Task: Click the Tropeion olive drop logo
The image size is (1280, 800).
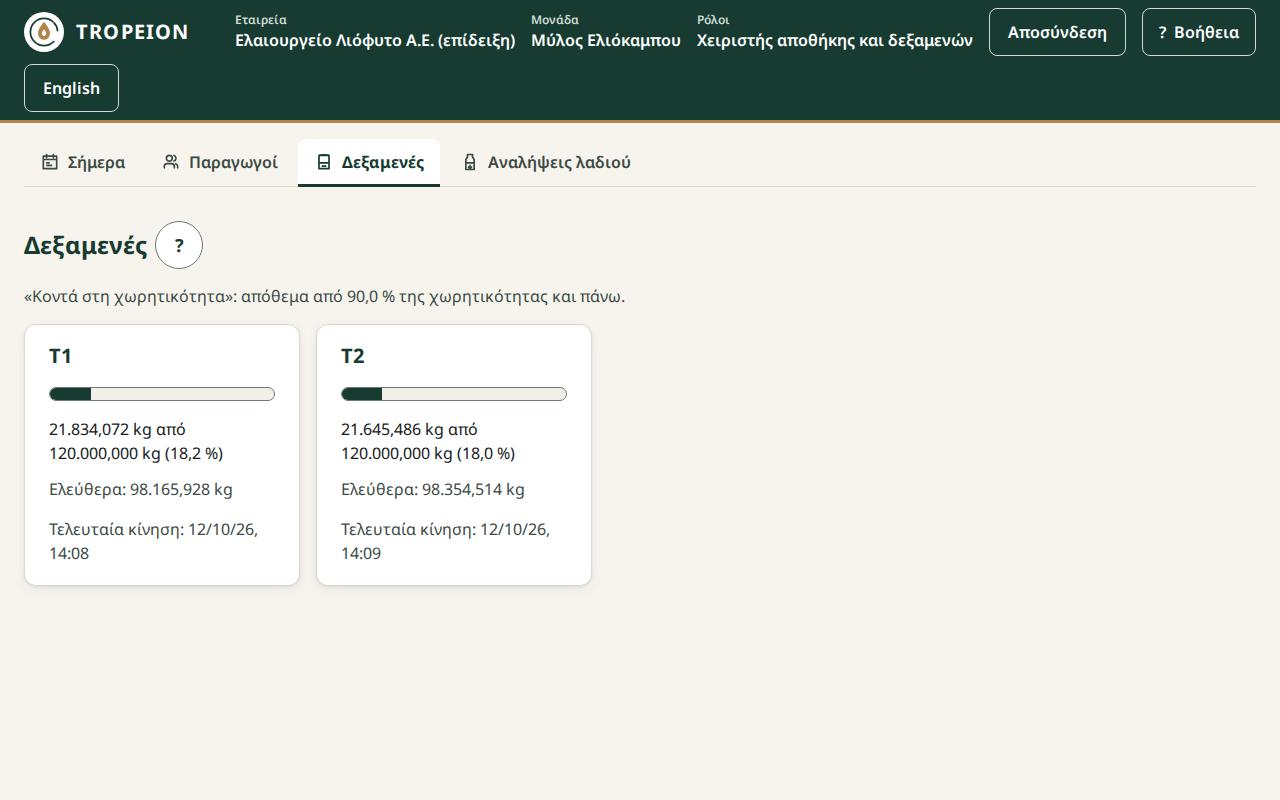Action: point(44,32)
